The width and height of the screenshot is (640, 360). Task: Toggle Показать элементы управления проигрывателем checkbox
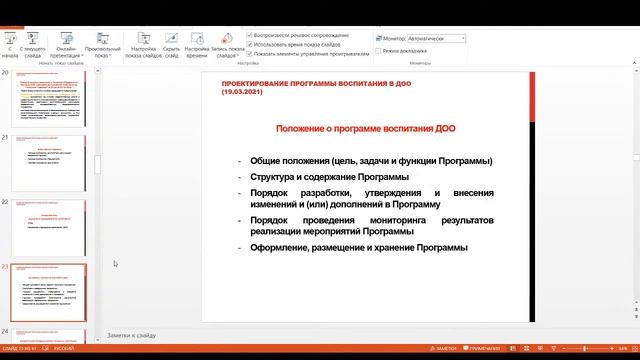[249, 53]
